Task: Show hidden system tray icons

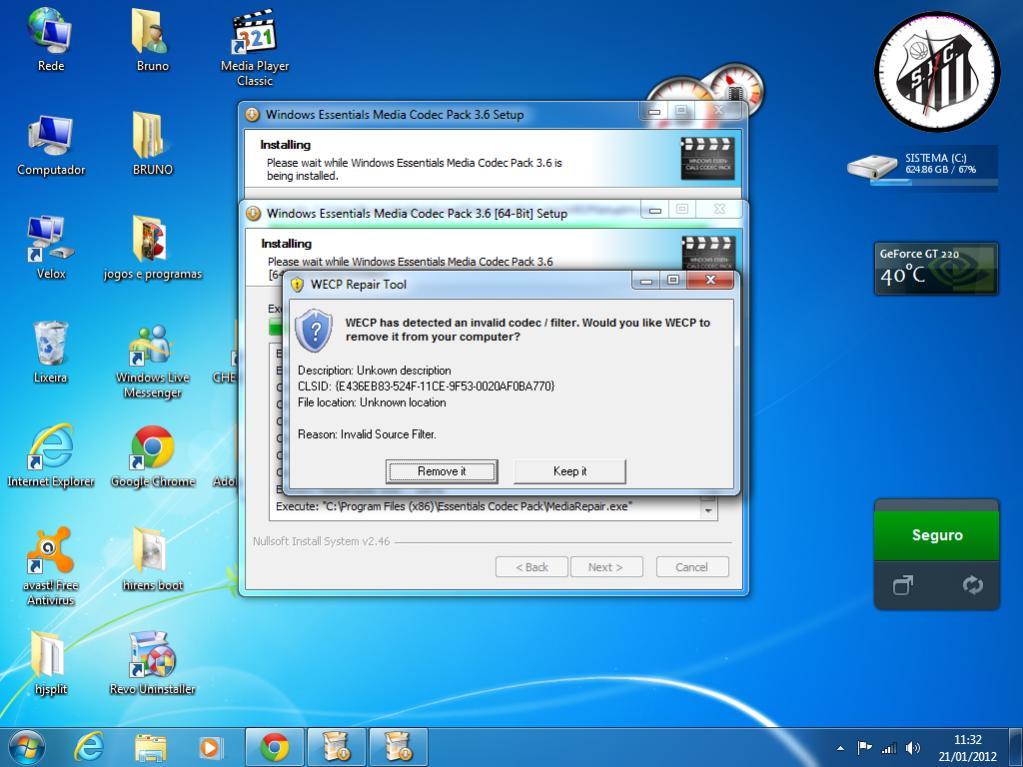Action: (841, 748)
